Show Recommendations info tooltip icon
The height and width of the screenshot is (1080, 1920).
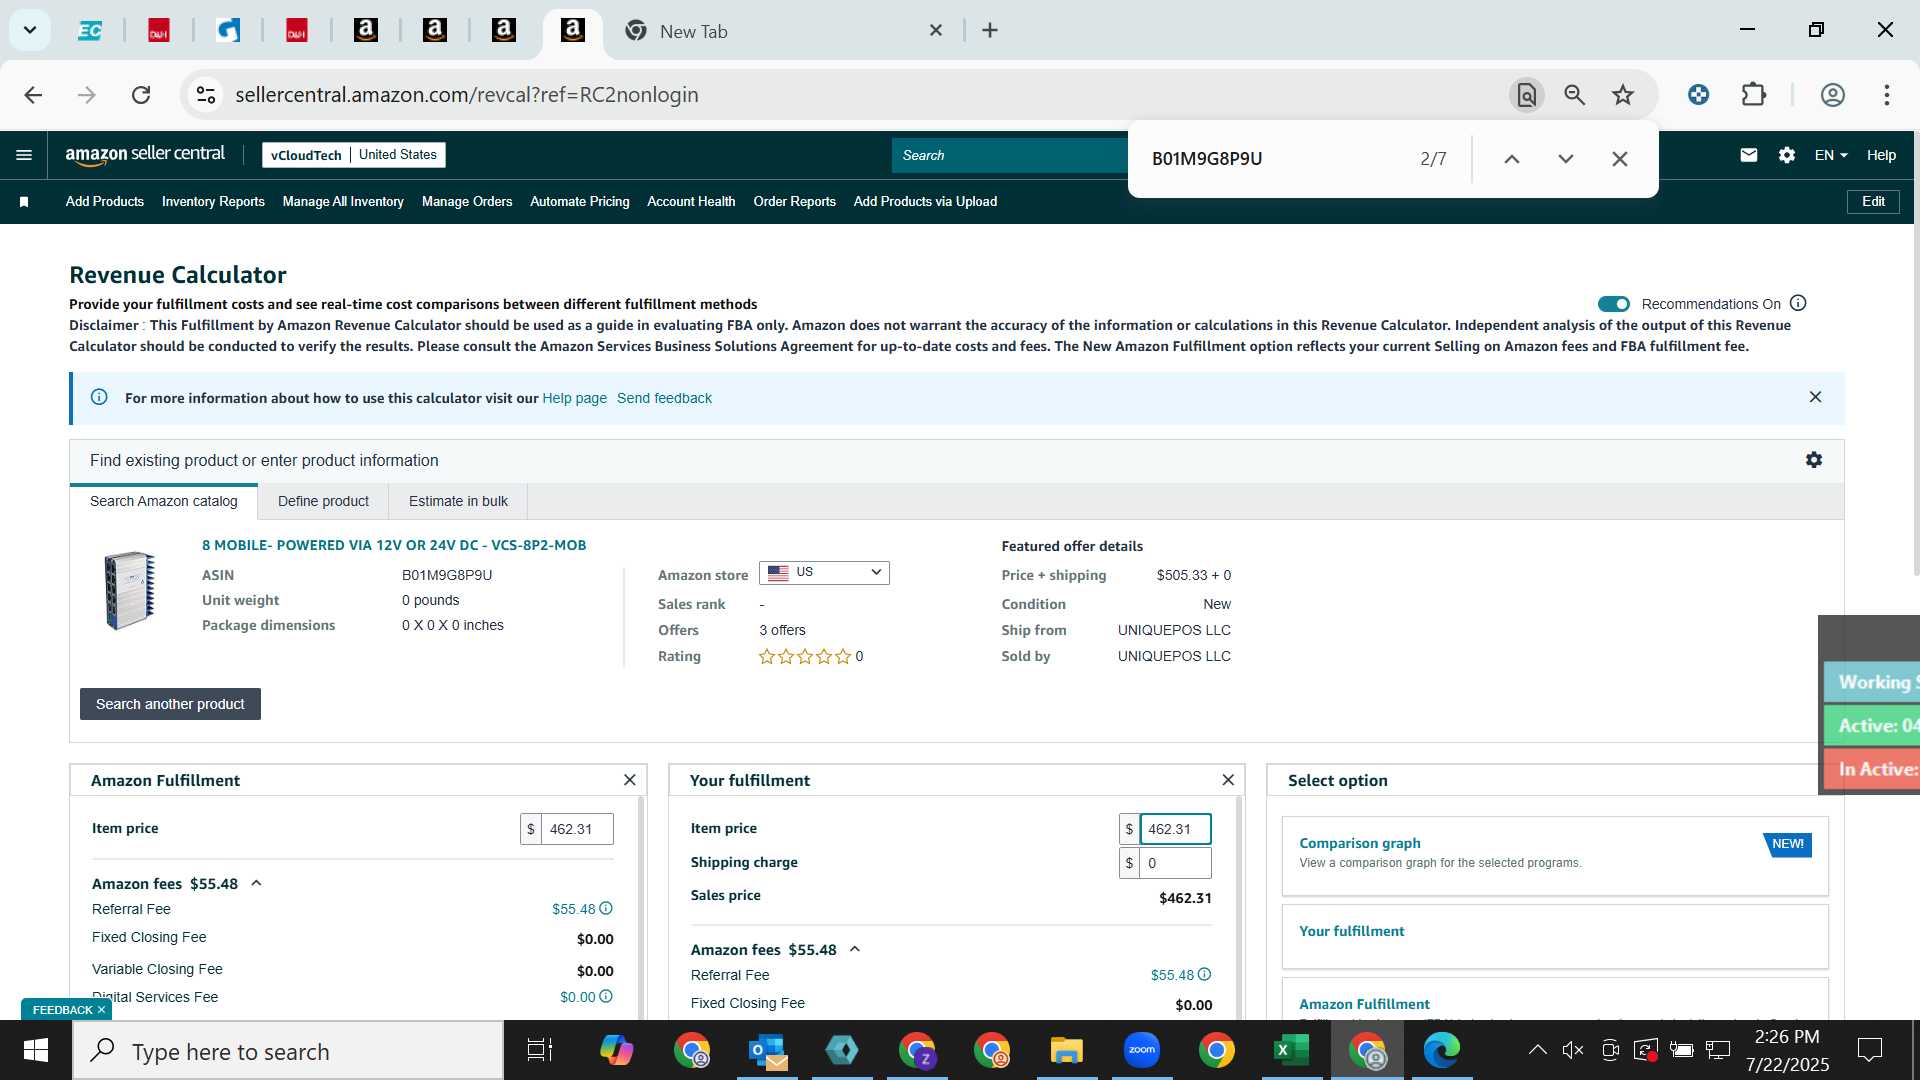[1798, 303]
